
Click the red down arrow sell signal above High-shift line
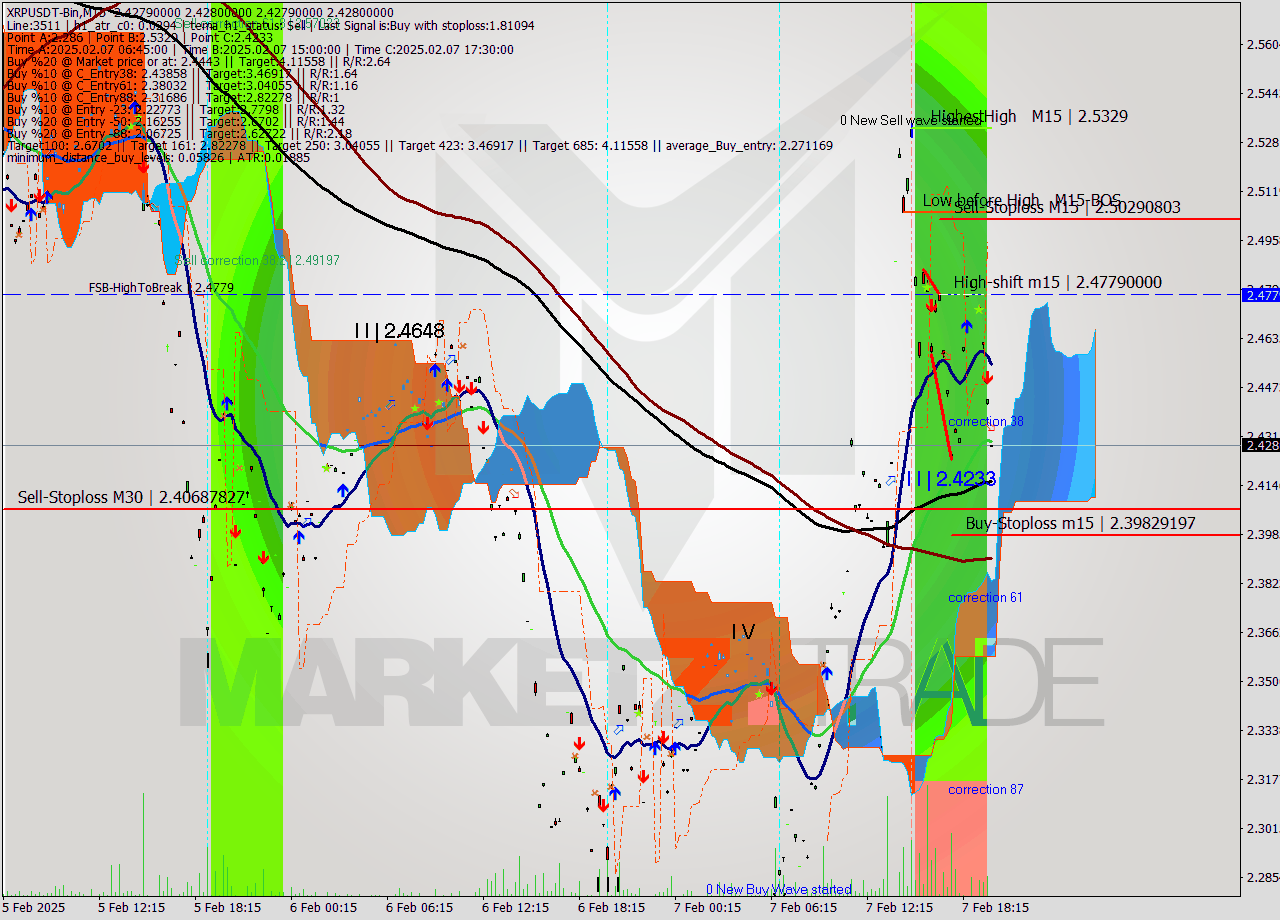931,305
